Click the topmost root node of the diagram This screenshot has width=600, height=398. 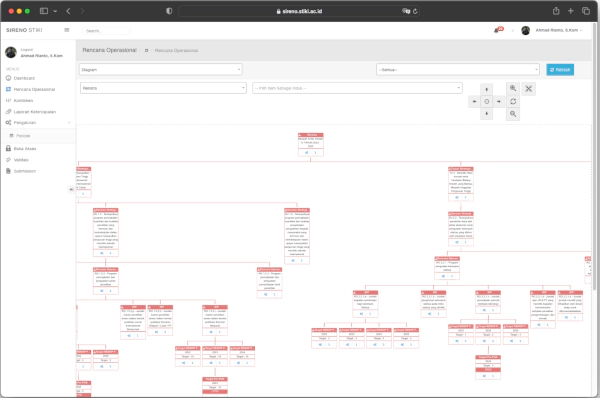pos(311,144)
